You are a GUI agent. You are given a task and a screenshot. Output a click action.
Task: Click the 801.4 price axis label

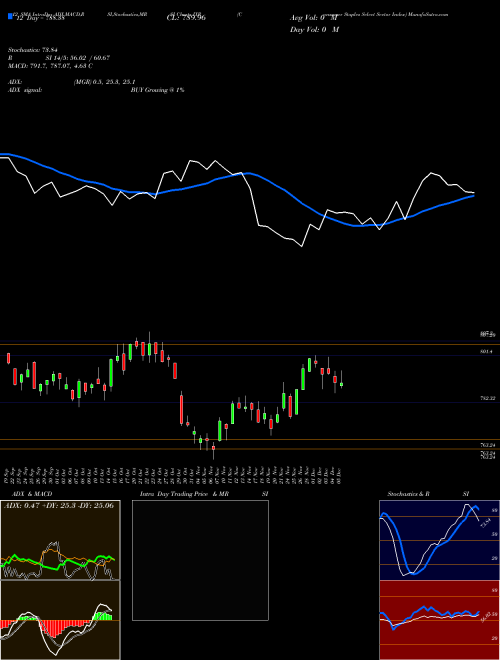click(x=486, y=351)
